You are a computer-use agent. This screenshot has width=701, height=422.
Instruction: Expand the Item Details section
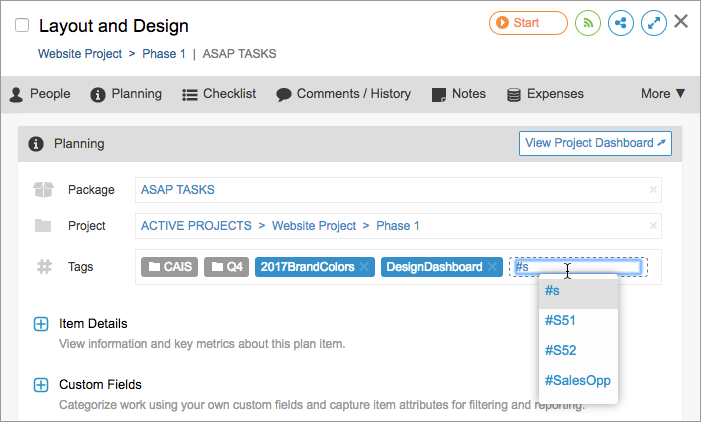pos(41,324)
